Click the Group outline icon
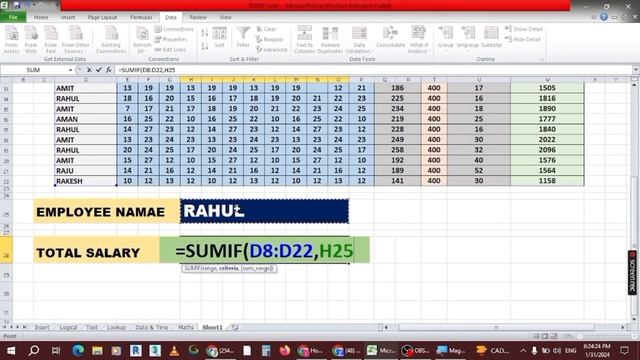 tap(446, 38)
